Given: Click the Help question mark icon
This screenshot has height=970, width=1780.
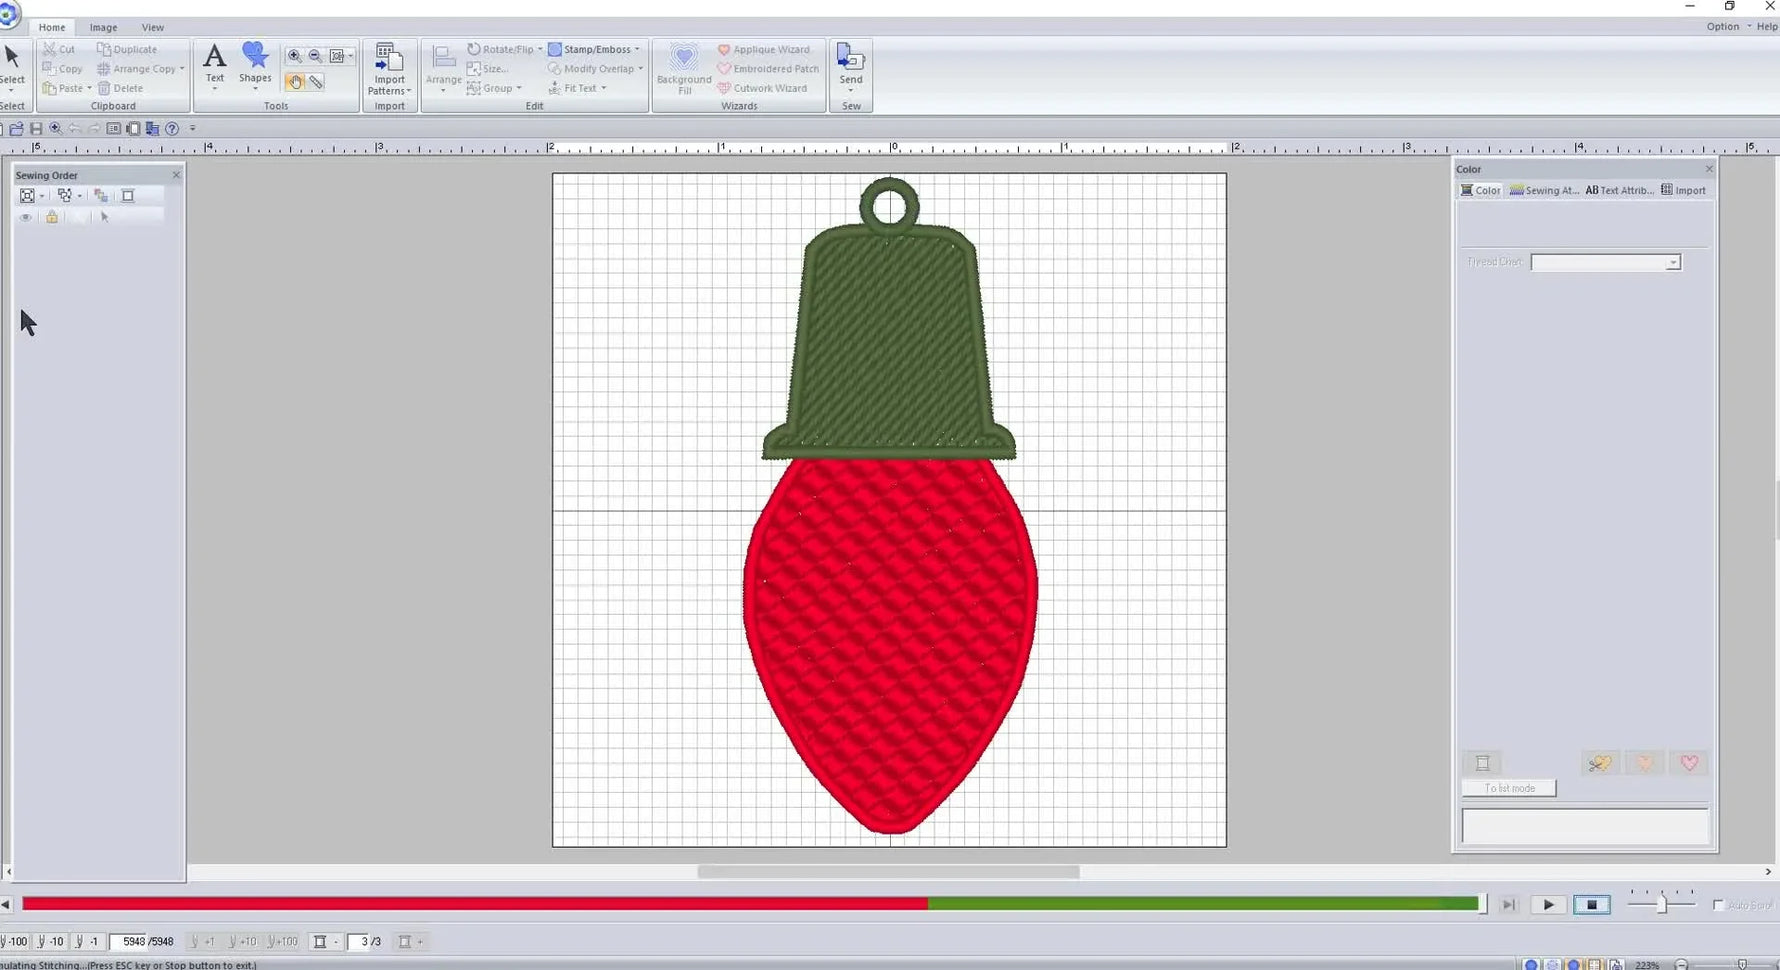Looking at the screenshot, I should tap(172, 128).
